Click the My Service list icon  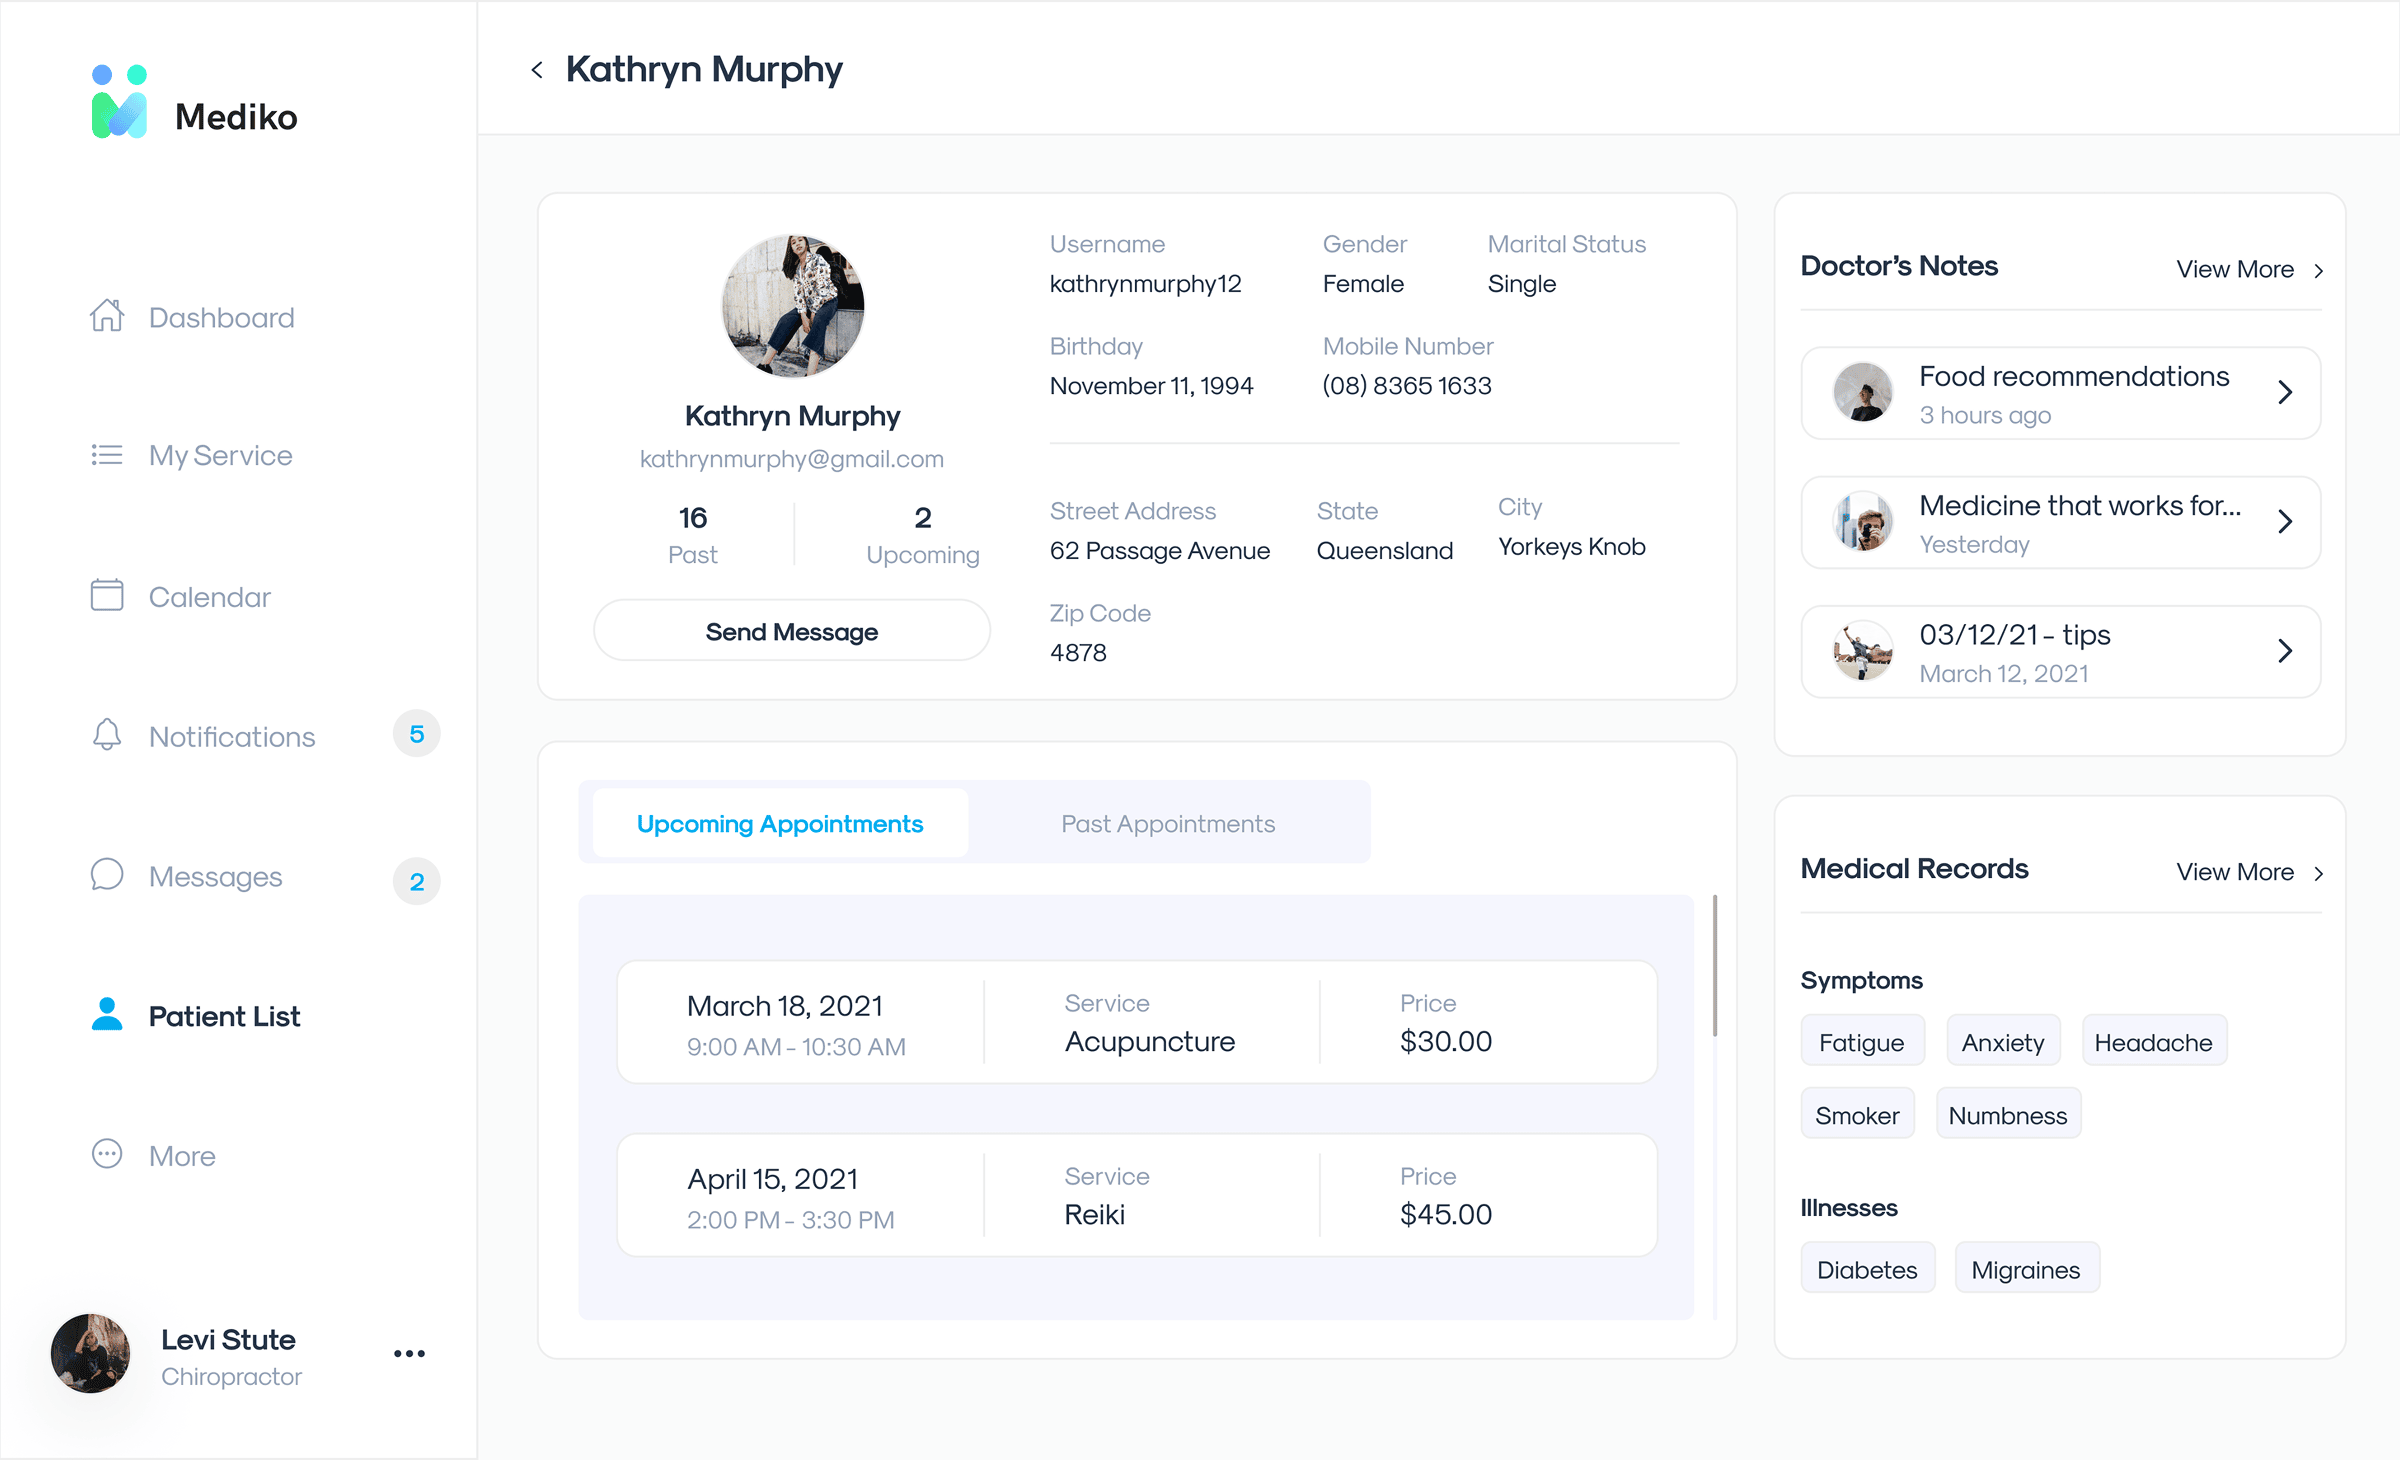pos(107,455)
